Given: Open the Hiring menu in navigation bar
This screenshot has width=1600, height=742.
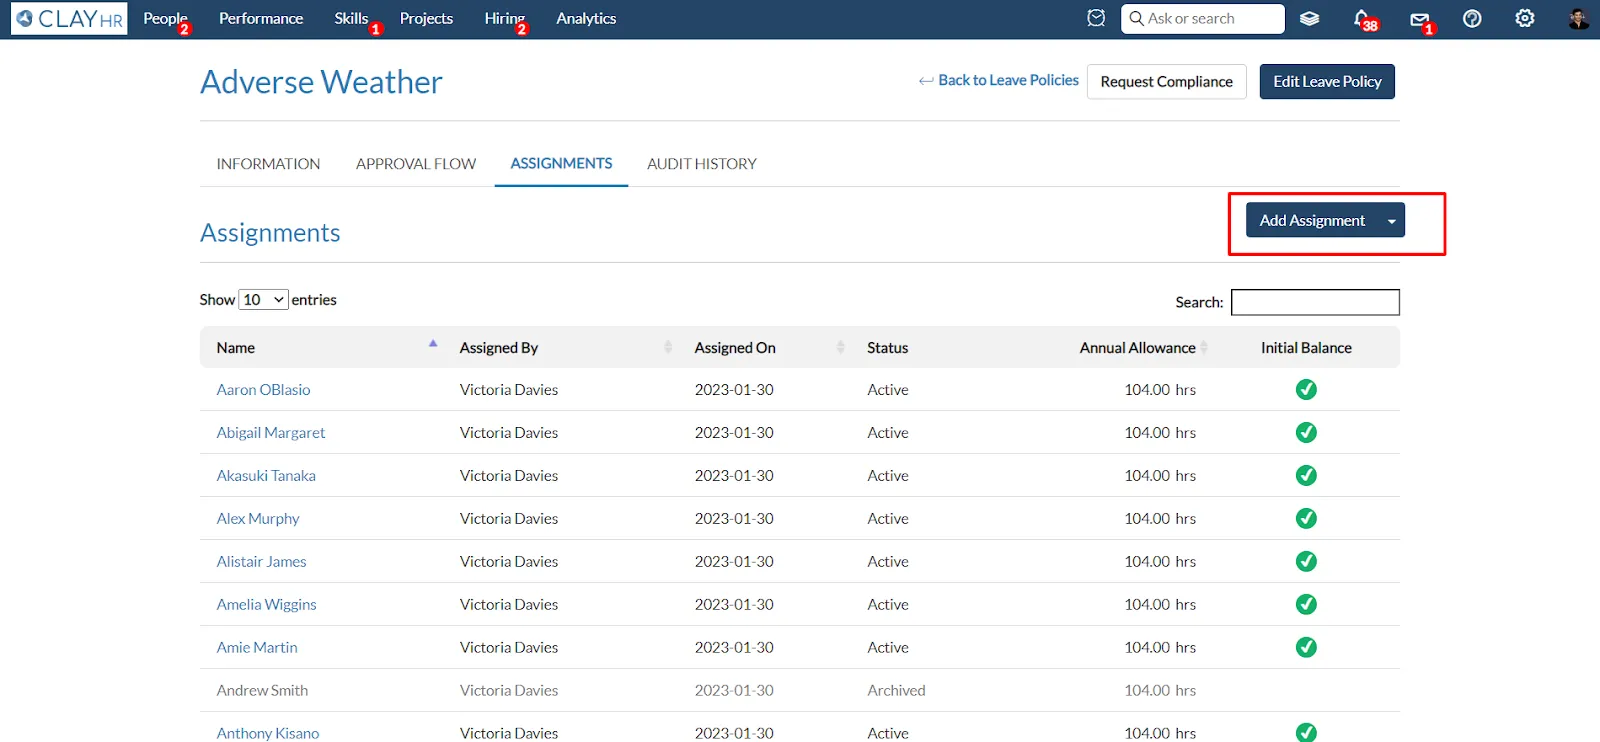Looking at the screenshot, I should click(505, 19).
